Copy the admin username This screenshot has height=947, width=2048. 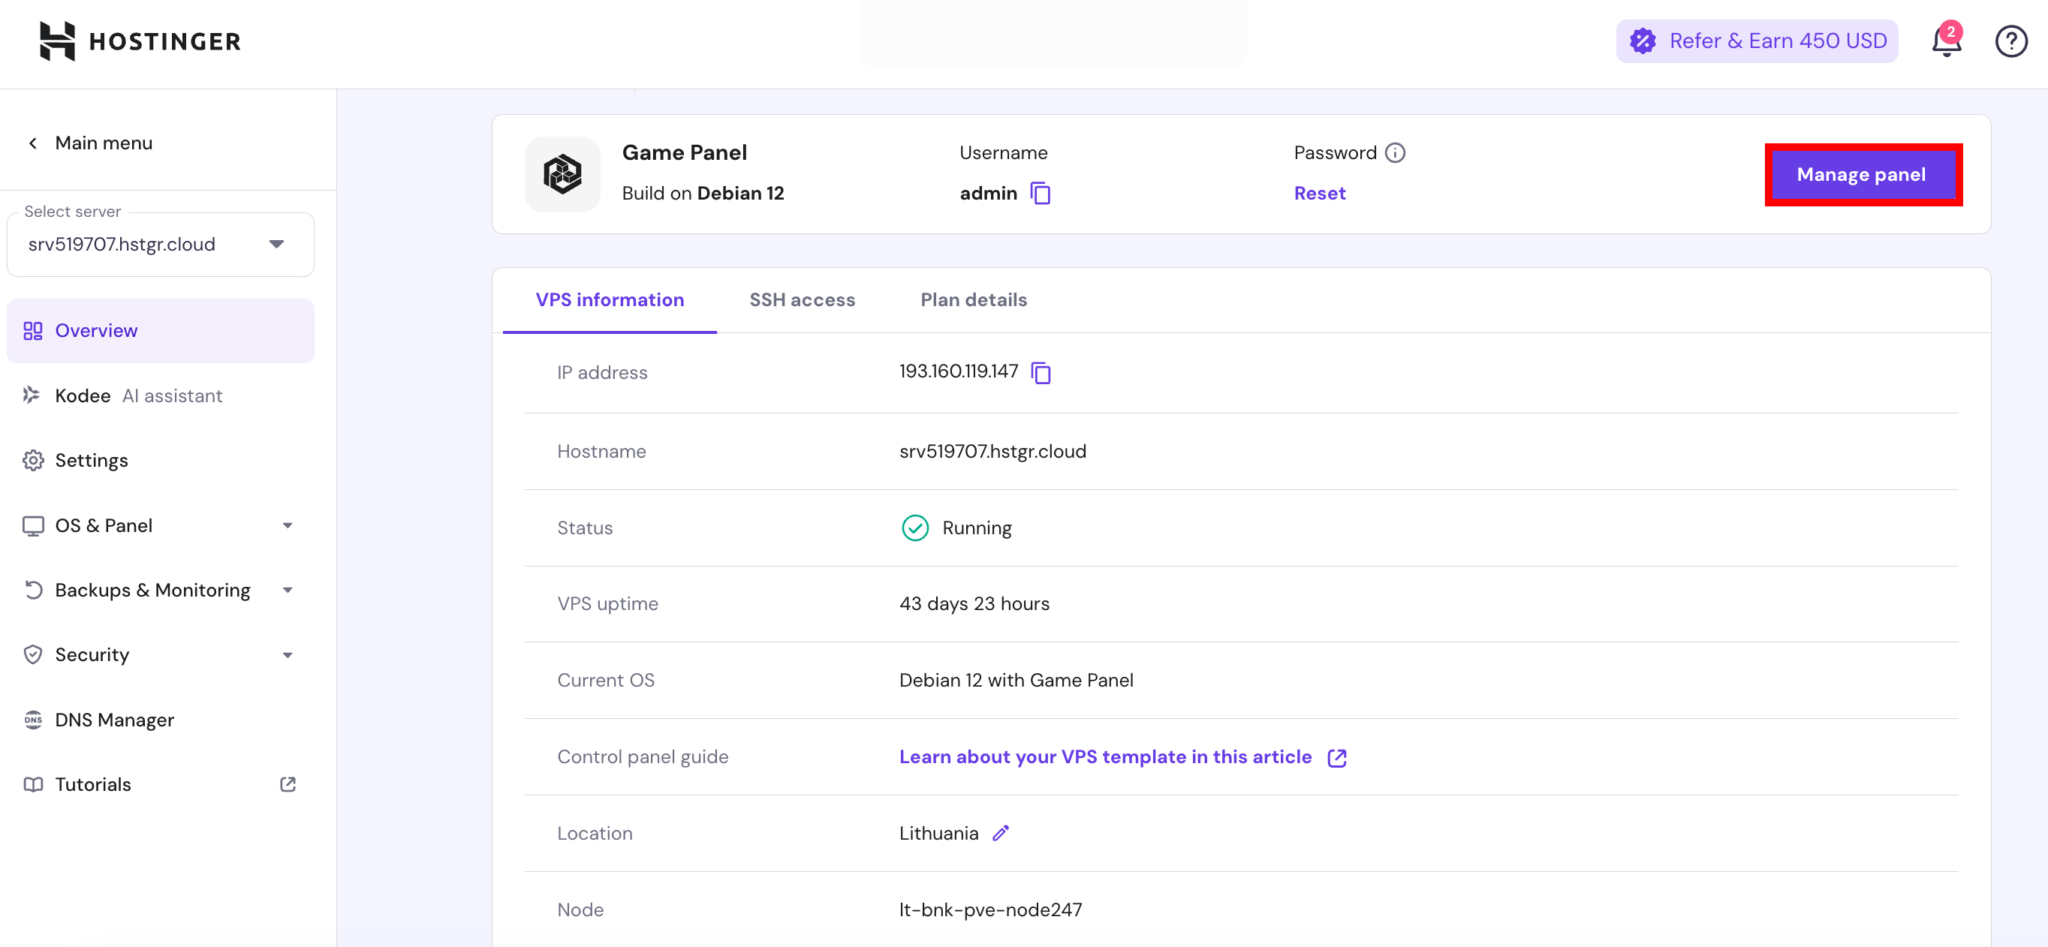[x=1040, y=193]
